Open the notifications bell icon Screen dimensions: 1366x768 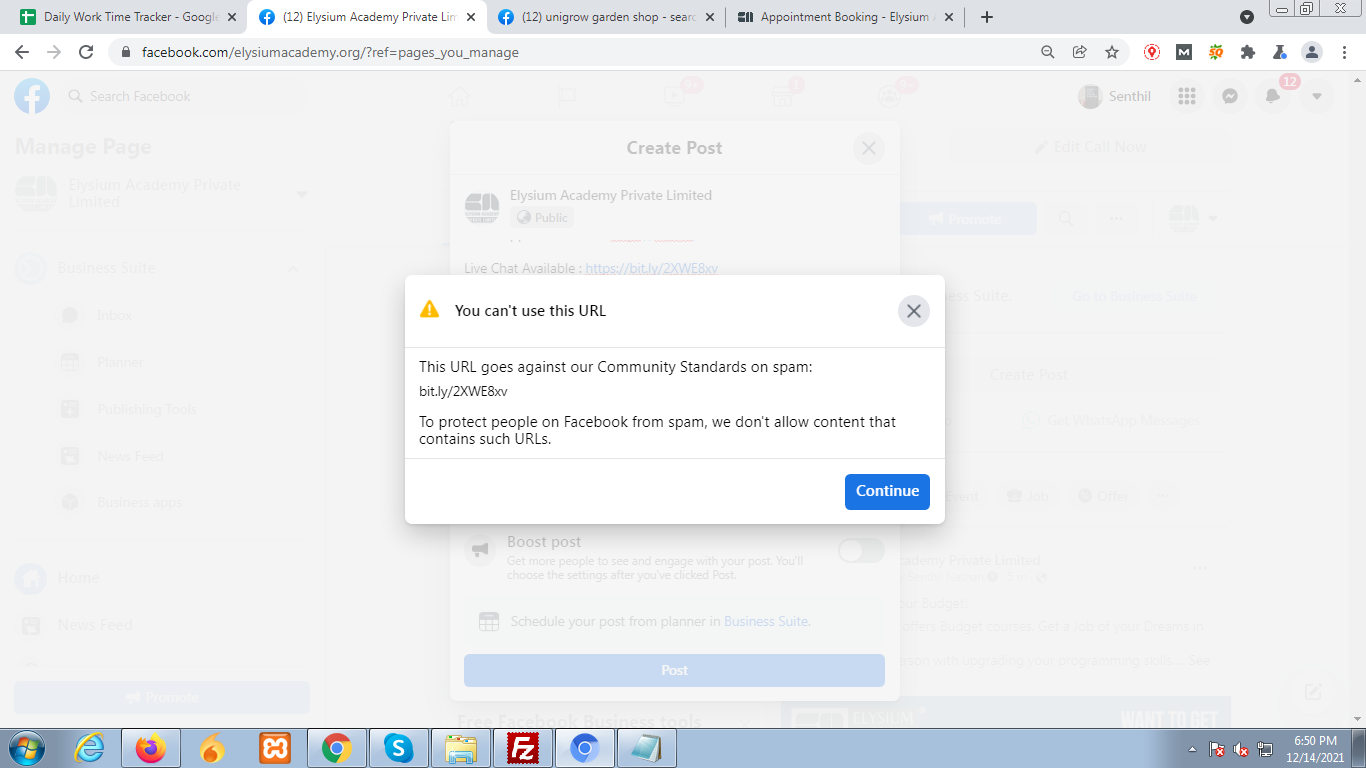coord(1273,95)
